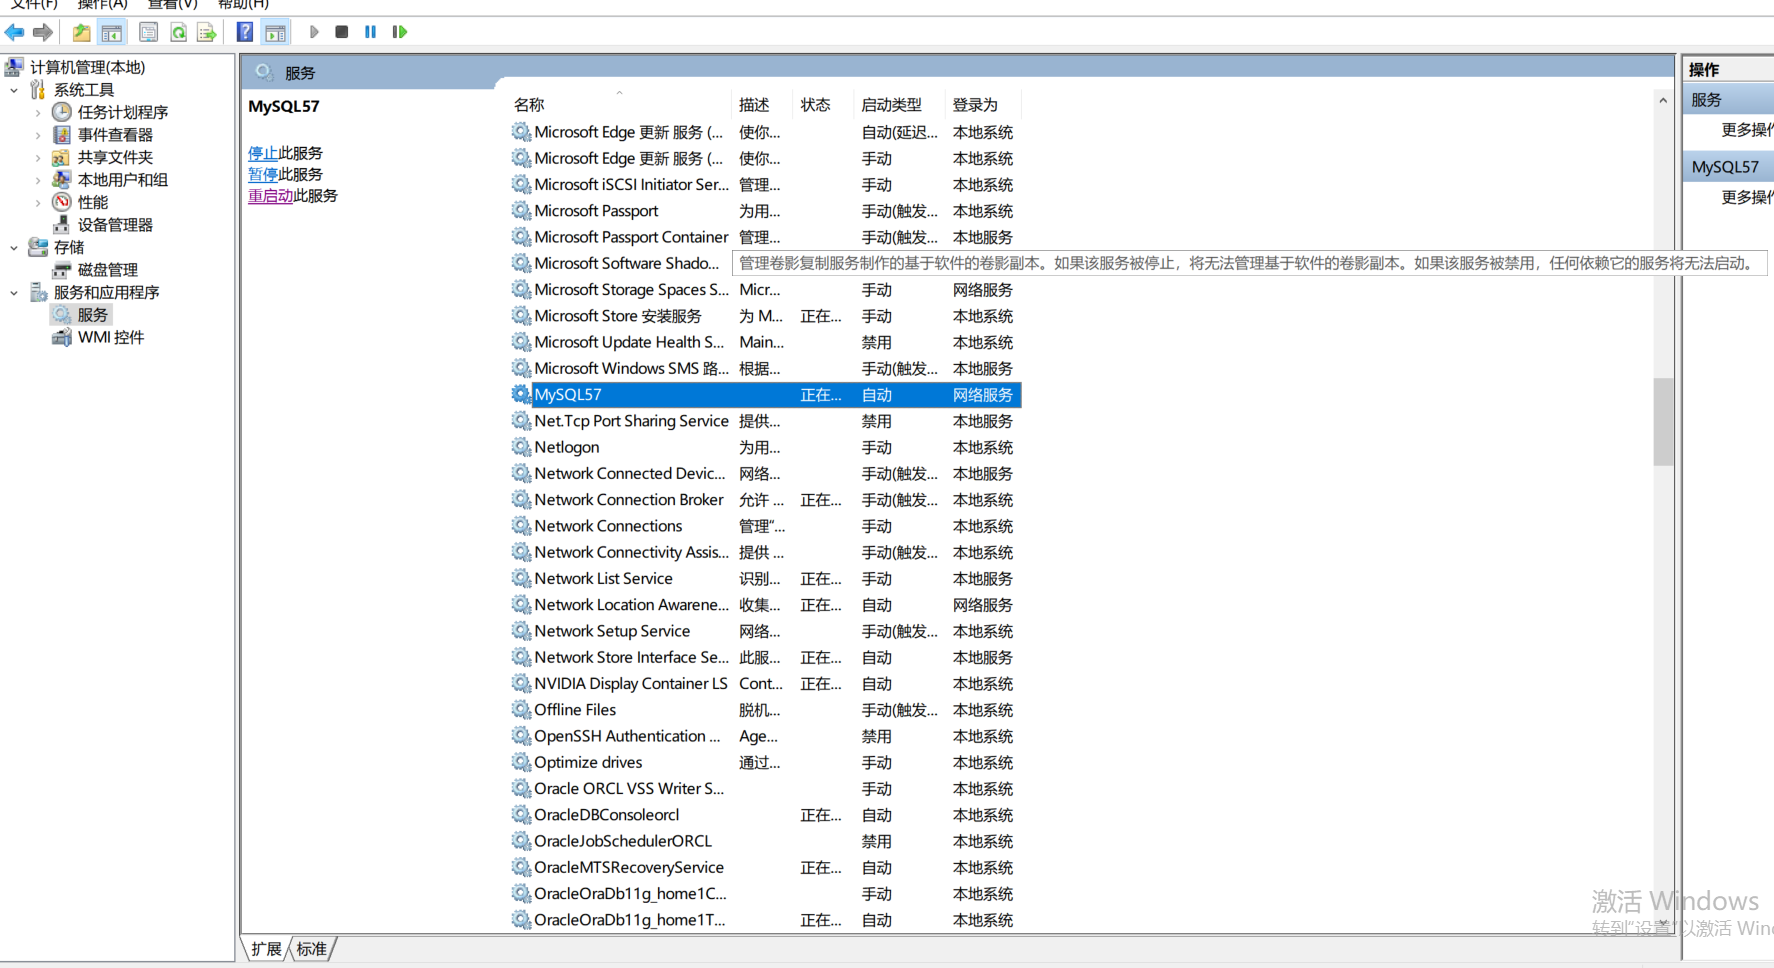Click the Refresh toolbar icon

tap(178, 32)
